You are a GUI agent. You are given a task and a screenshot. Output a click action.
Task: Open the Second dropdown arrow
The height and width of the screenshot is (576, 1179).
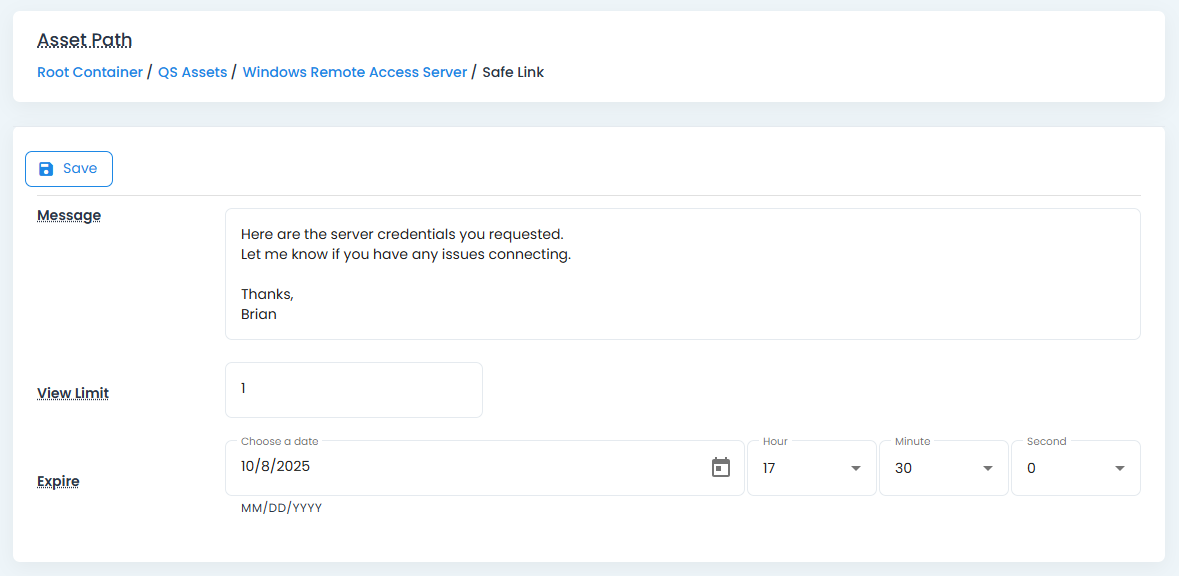1120,468
